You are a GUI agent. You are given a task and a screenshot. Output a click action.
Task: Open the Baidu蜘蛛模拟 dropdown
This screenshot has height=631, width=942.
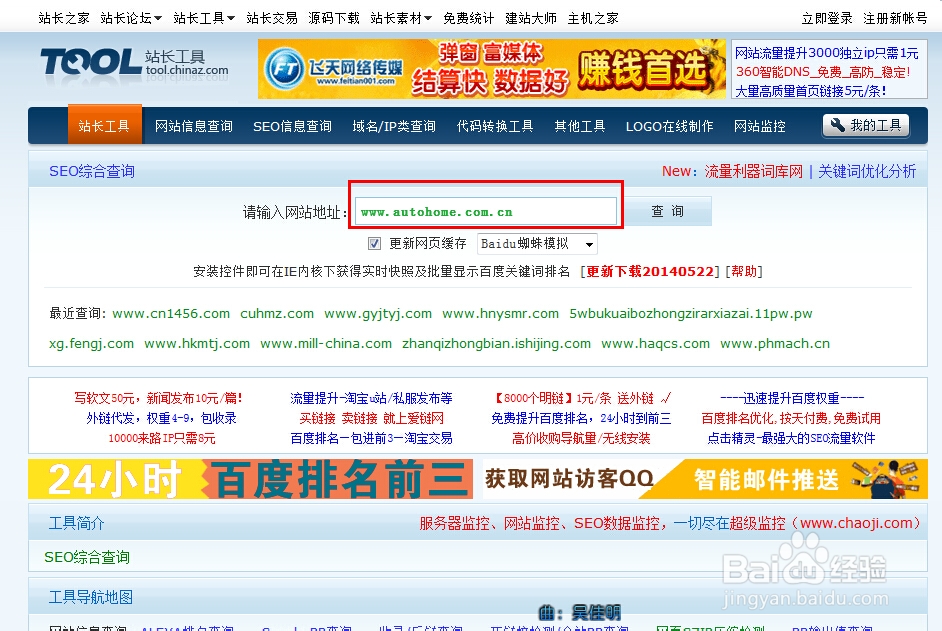click(x=537, y=243)
